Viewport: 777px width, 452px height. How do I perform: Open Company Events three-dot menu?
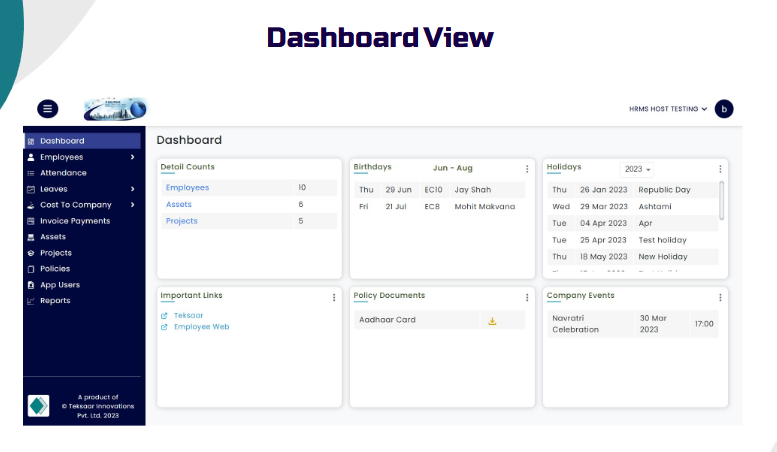click(x=720, y=297)
